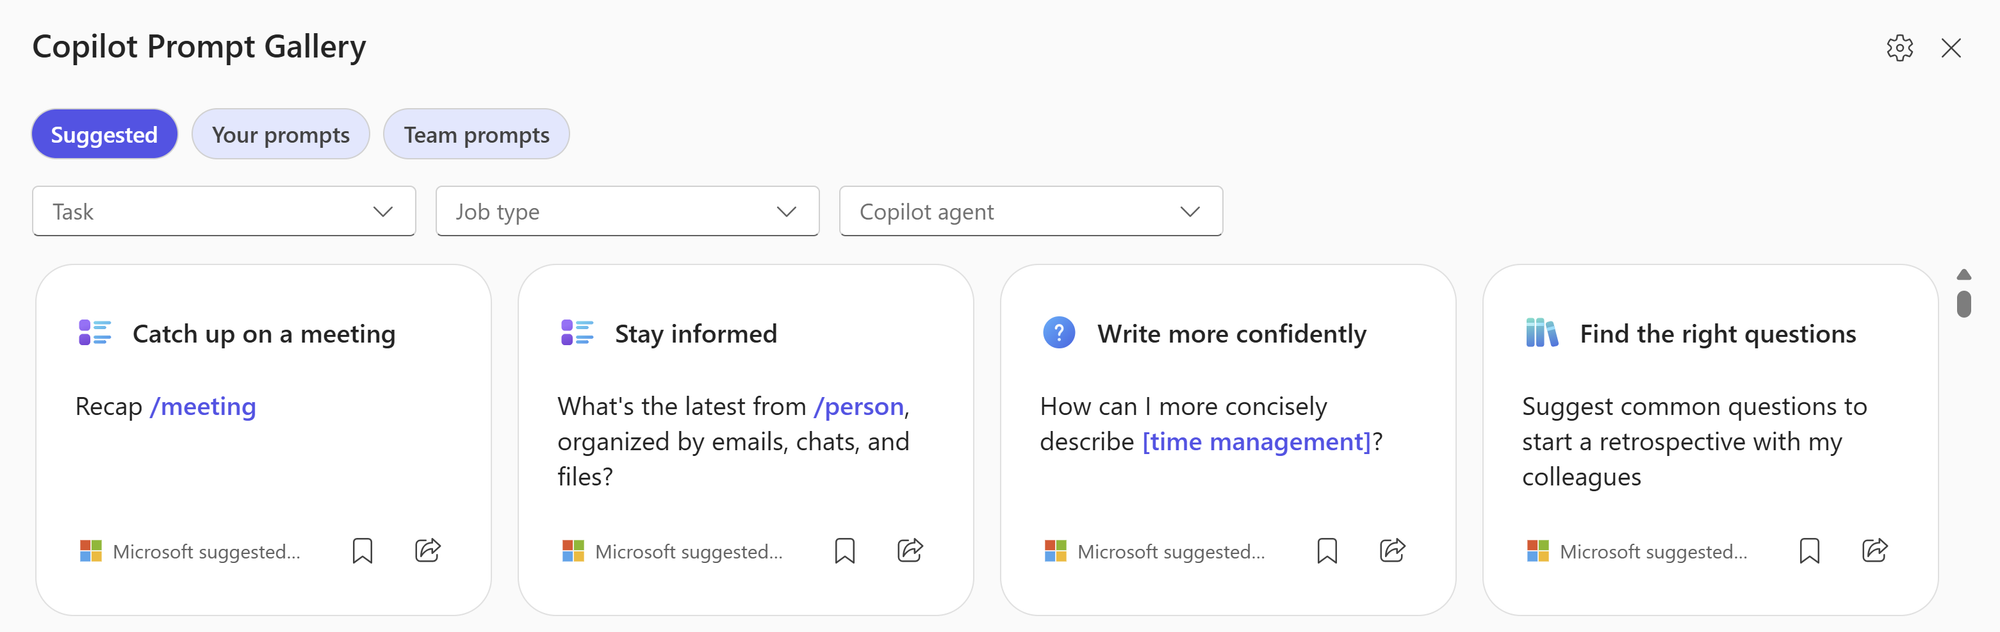Click the /meeting link in Recap prompt

(x=203, y=407)
